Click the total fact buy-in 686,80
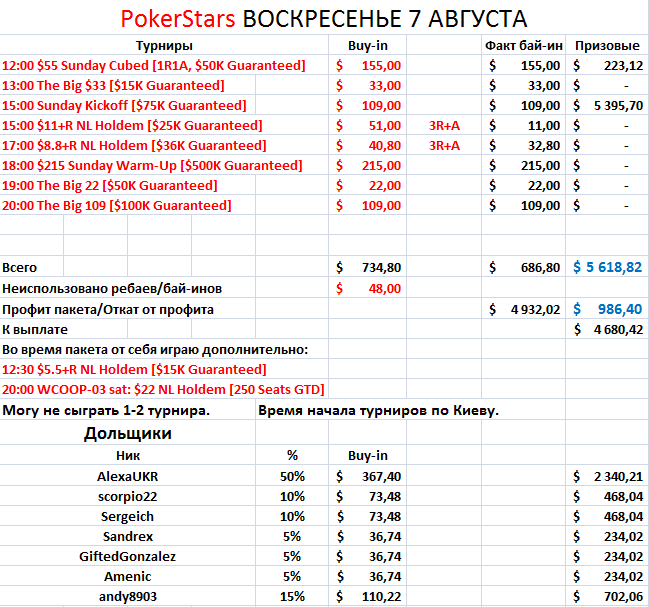This screenshot has width=649, height=607. [x=540, y=267]
